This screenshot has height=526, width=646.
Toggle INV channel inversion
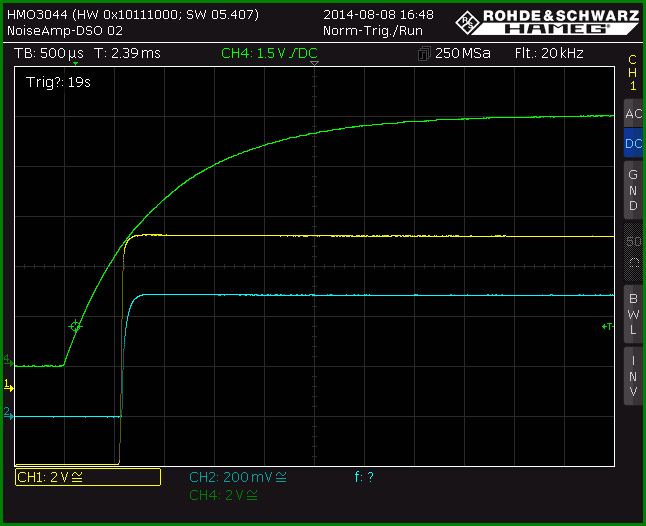pos(633,376)
